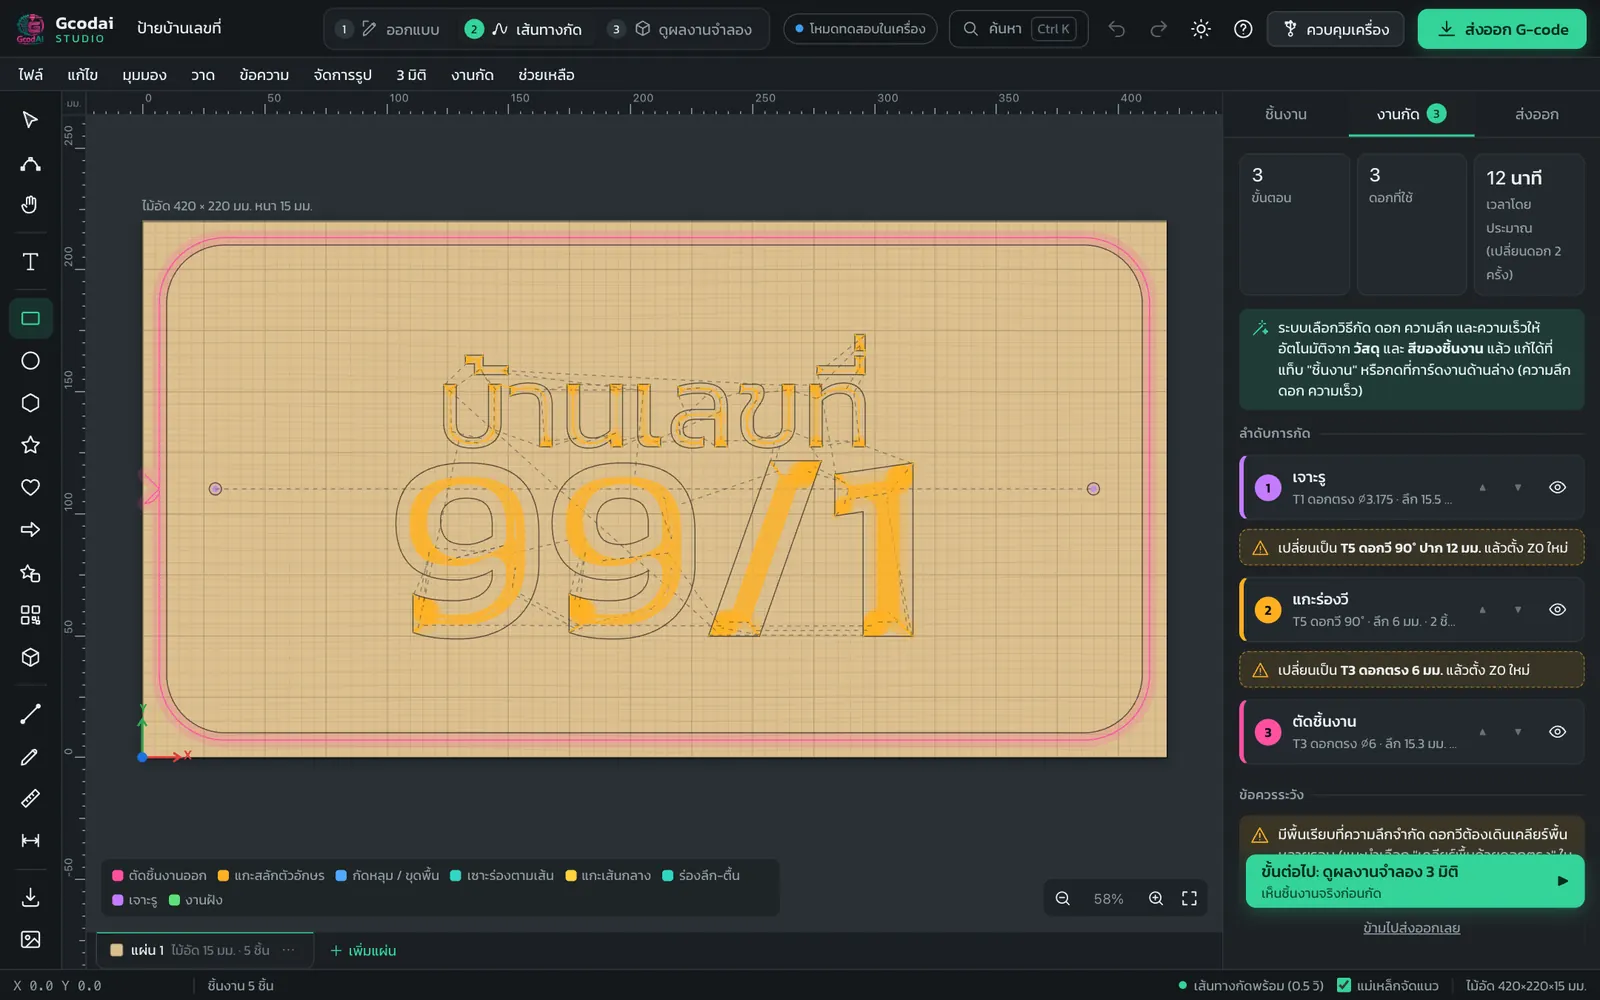Pick the straight line tool
Screen dimensions: 1600x1000
[30, 714]
